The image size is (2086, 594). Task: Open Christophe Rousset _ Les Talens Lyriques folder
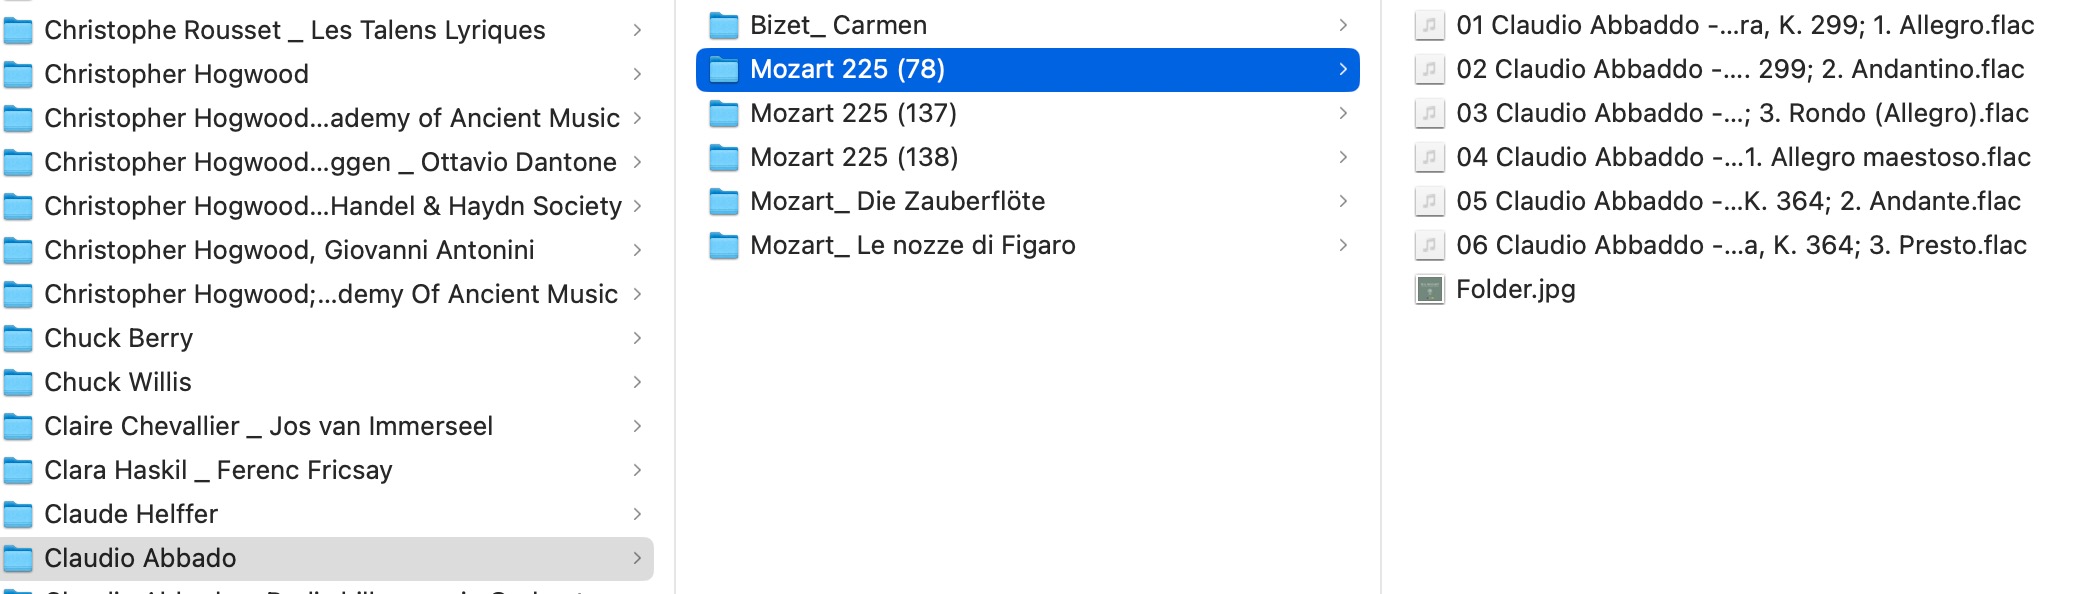click(x=327, y=30)
